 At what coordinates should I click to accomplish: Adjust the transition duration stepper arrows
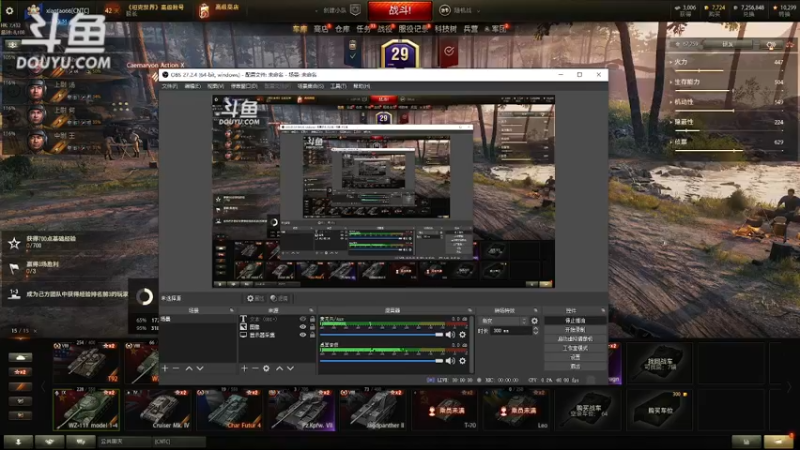pos(535,331)
